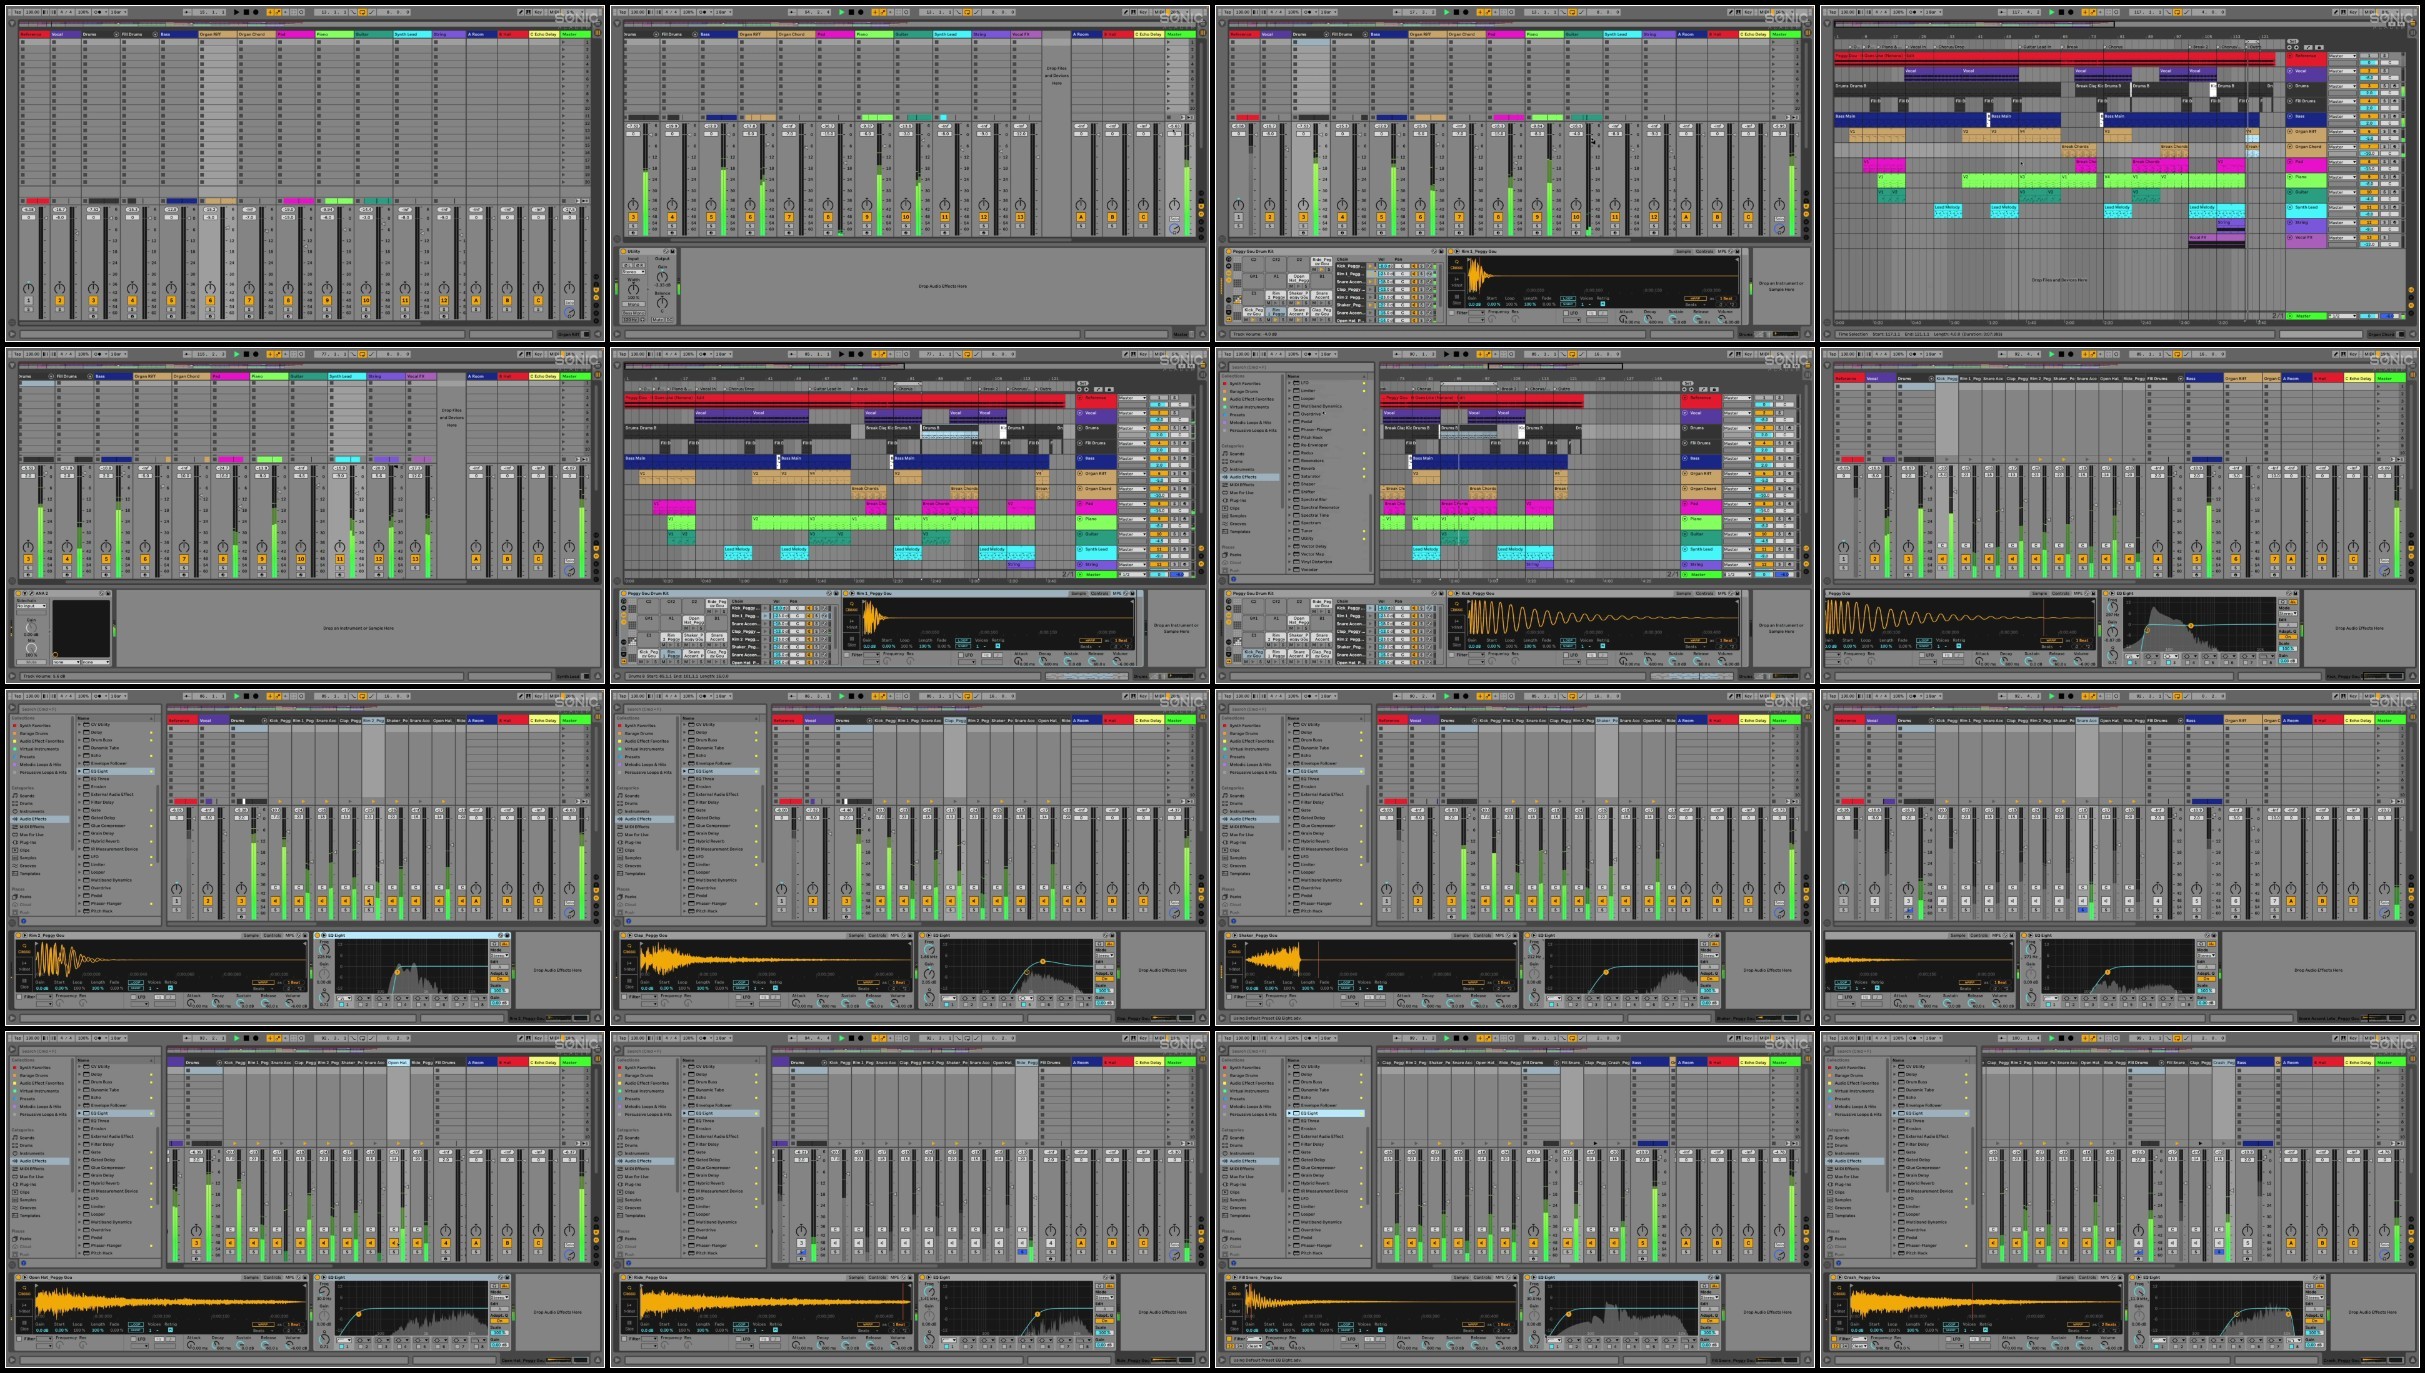
Task: Click the loop switch icon in top-left frame
Action: [362, 12]
